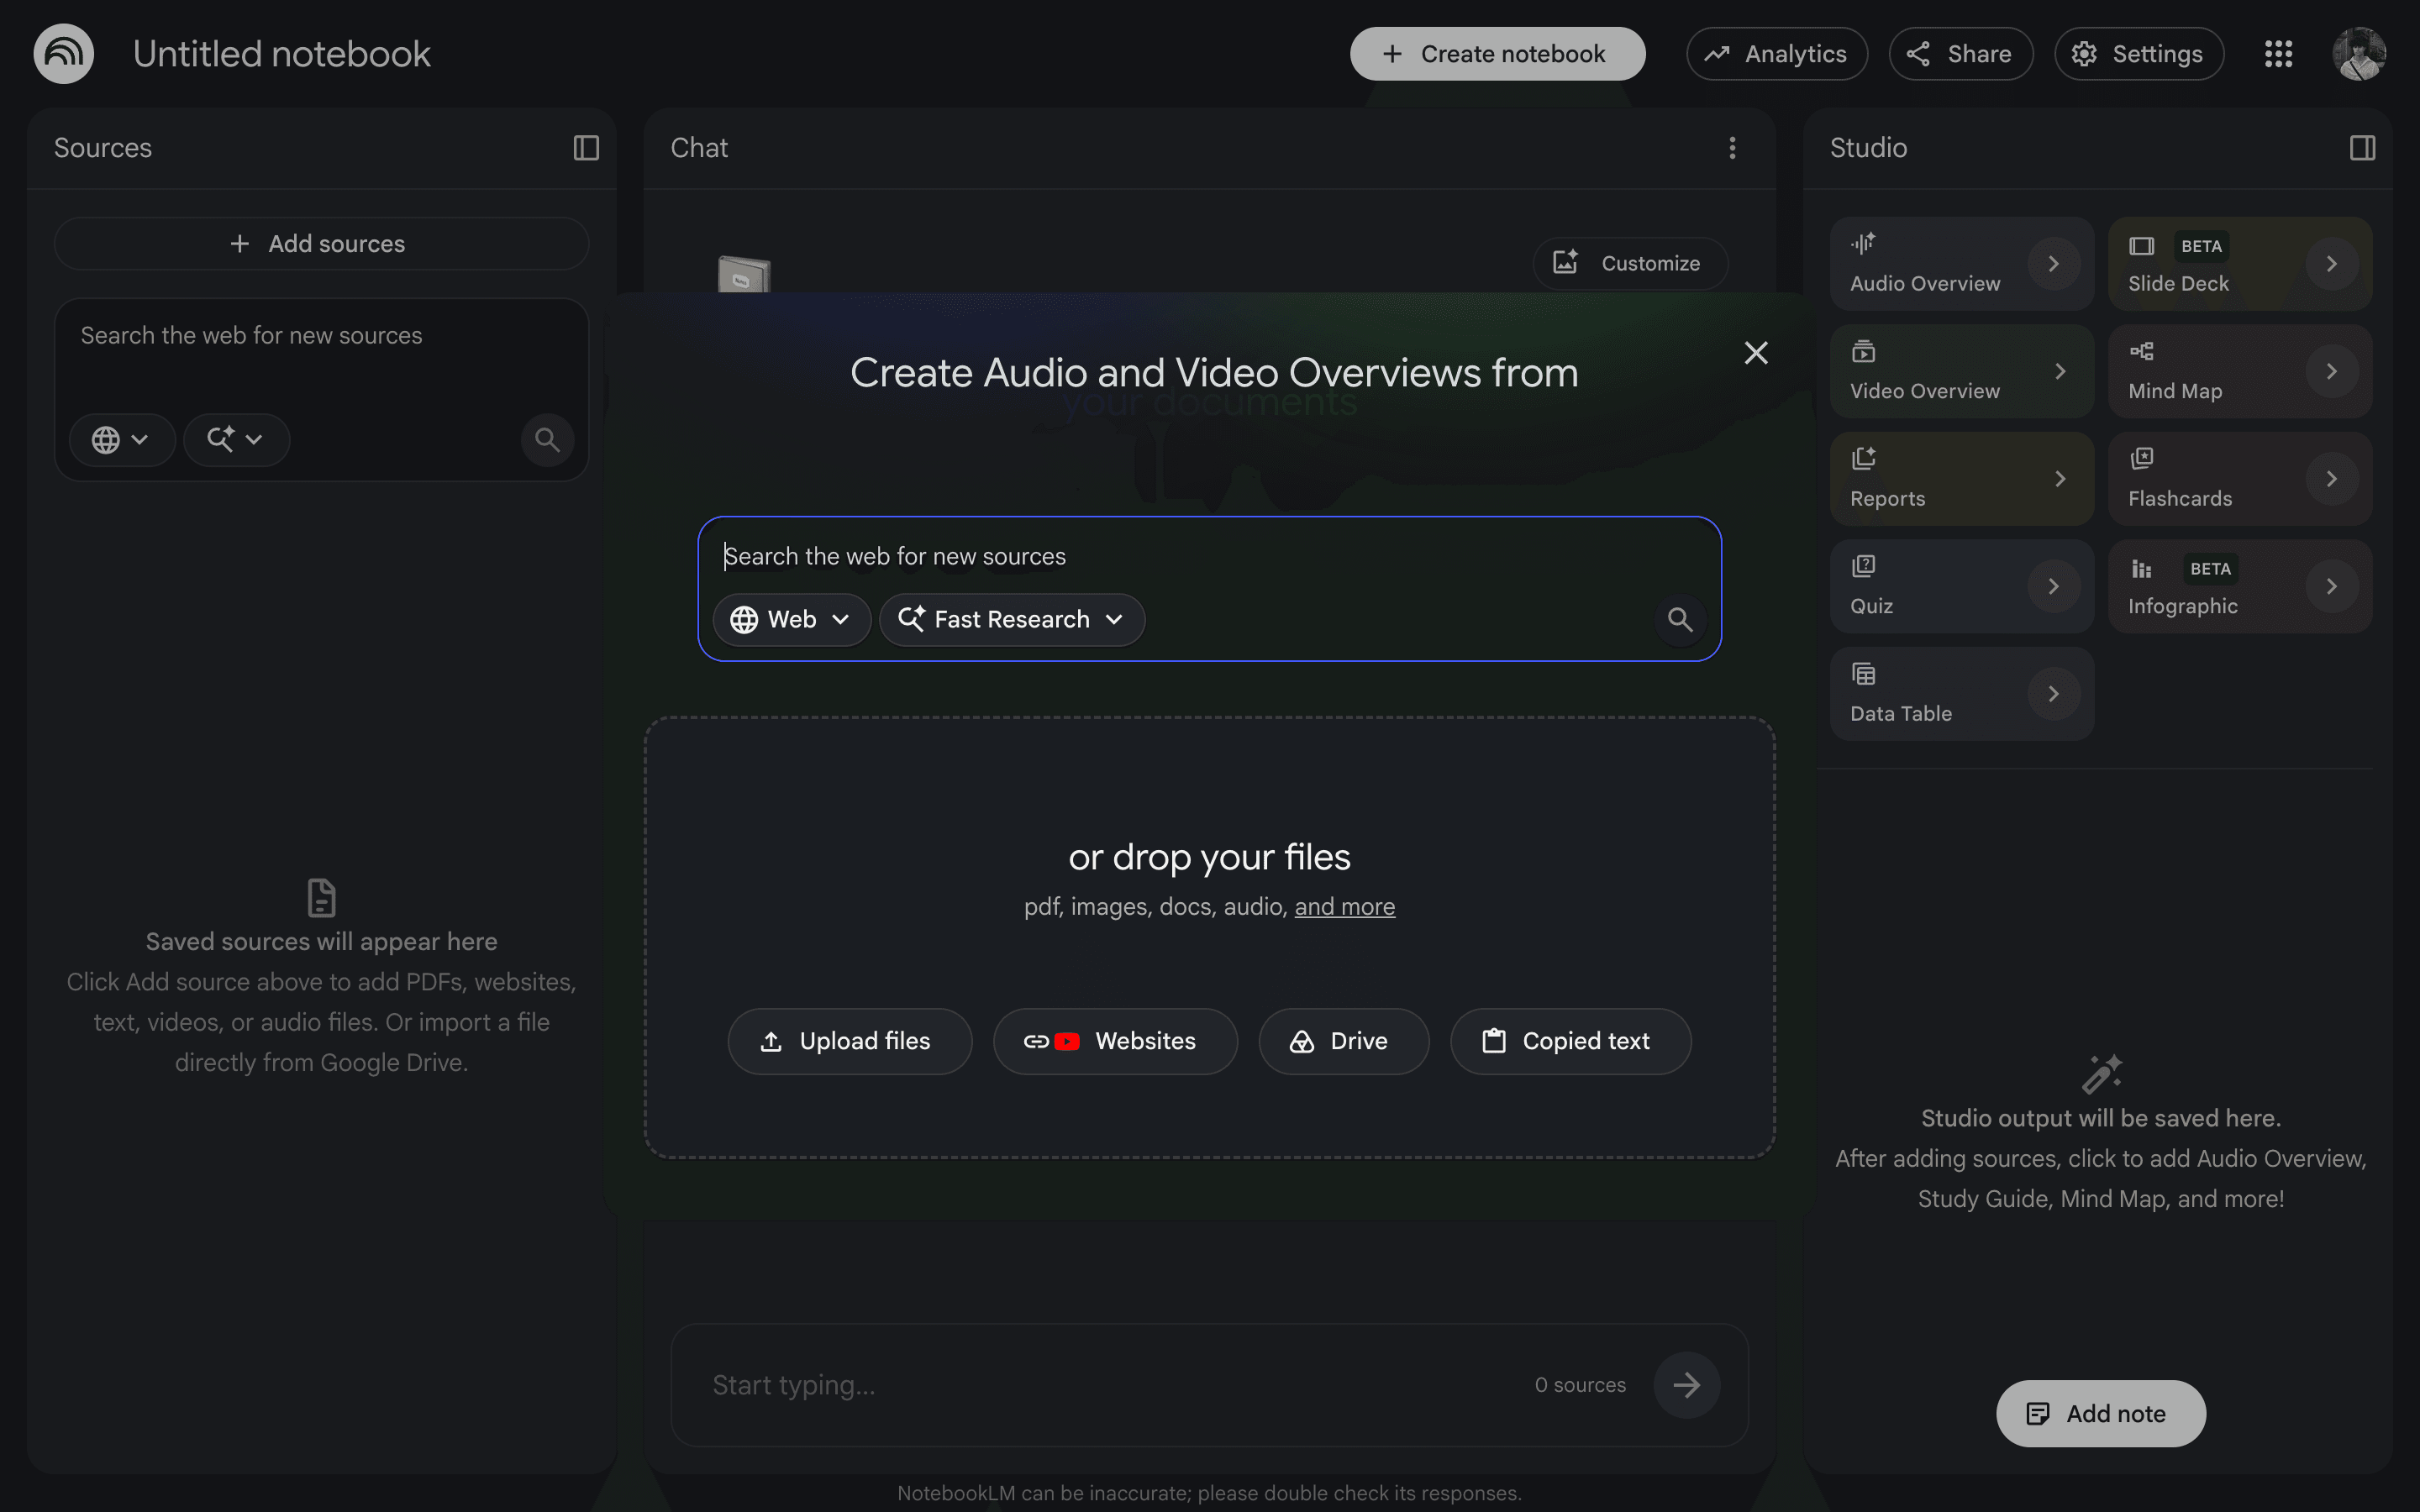Open the Chat options menu

[x=1732, y=148]
